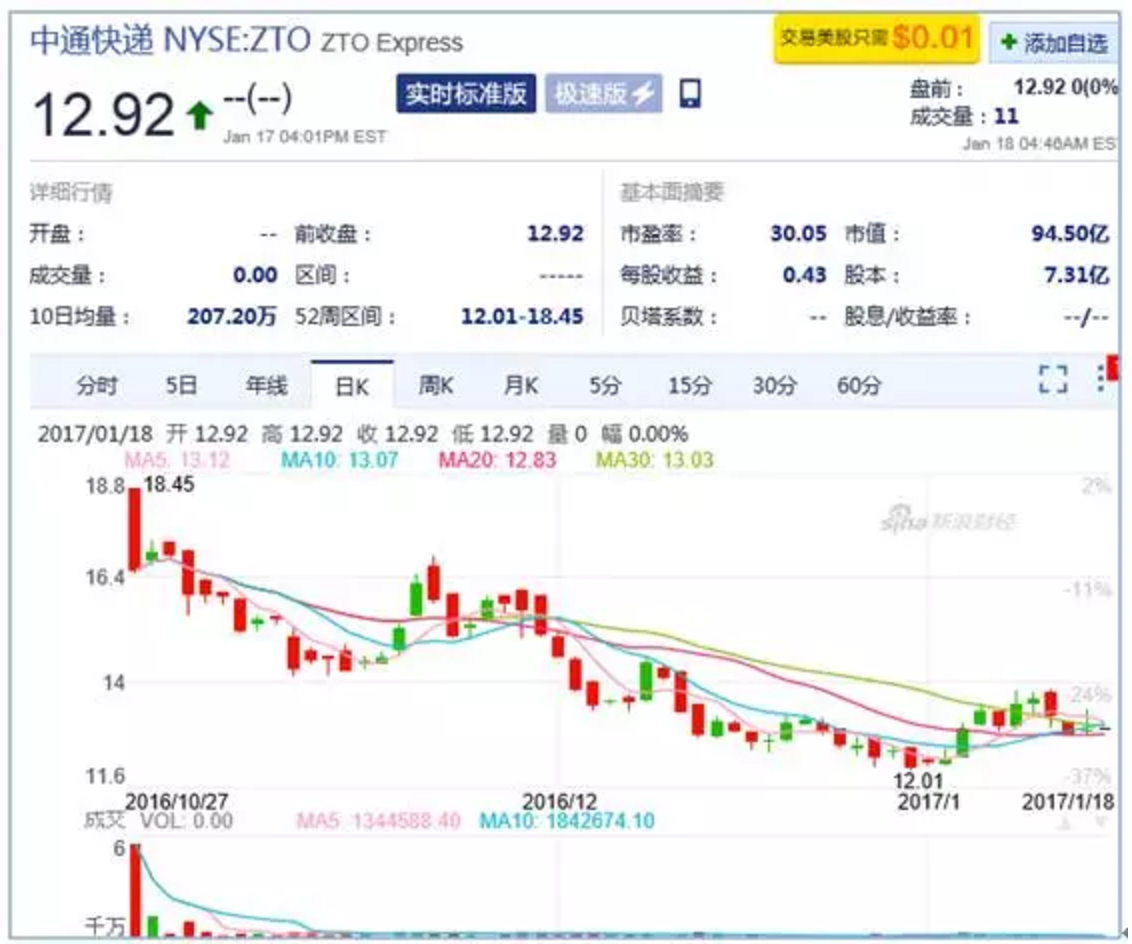Click the volume MA10: 1842674.10 label
Viewport: 1132px width, 944px height.
567,821
